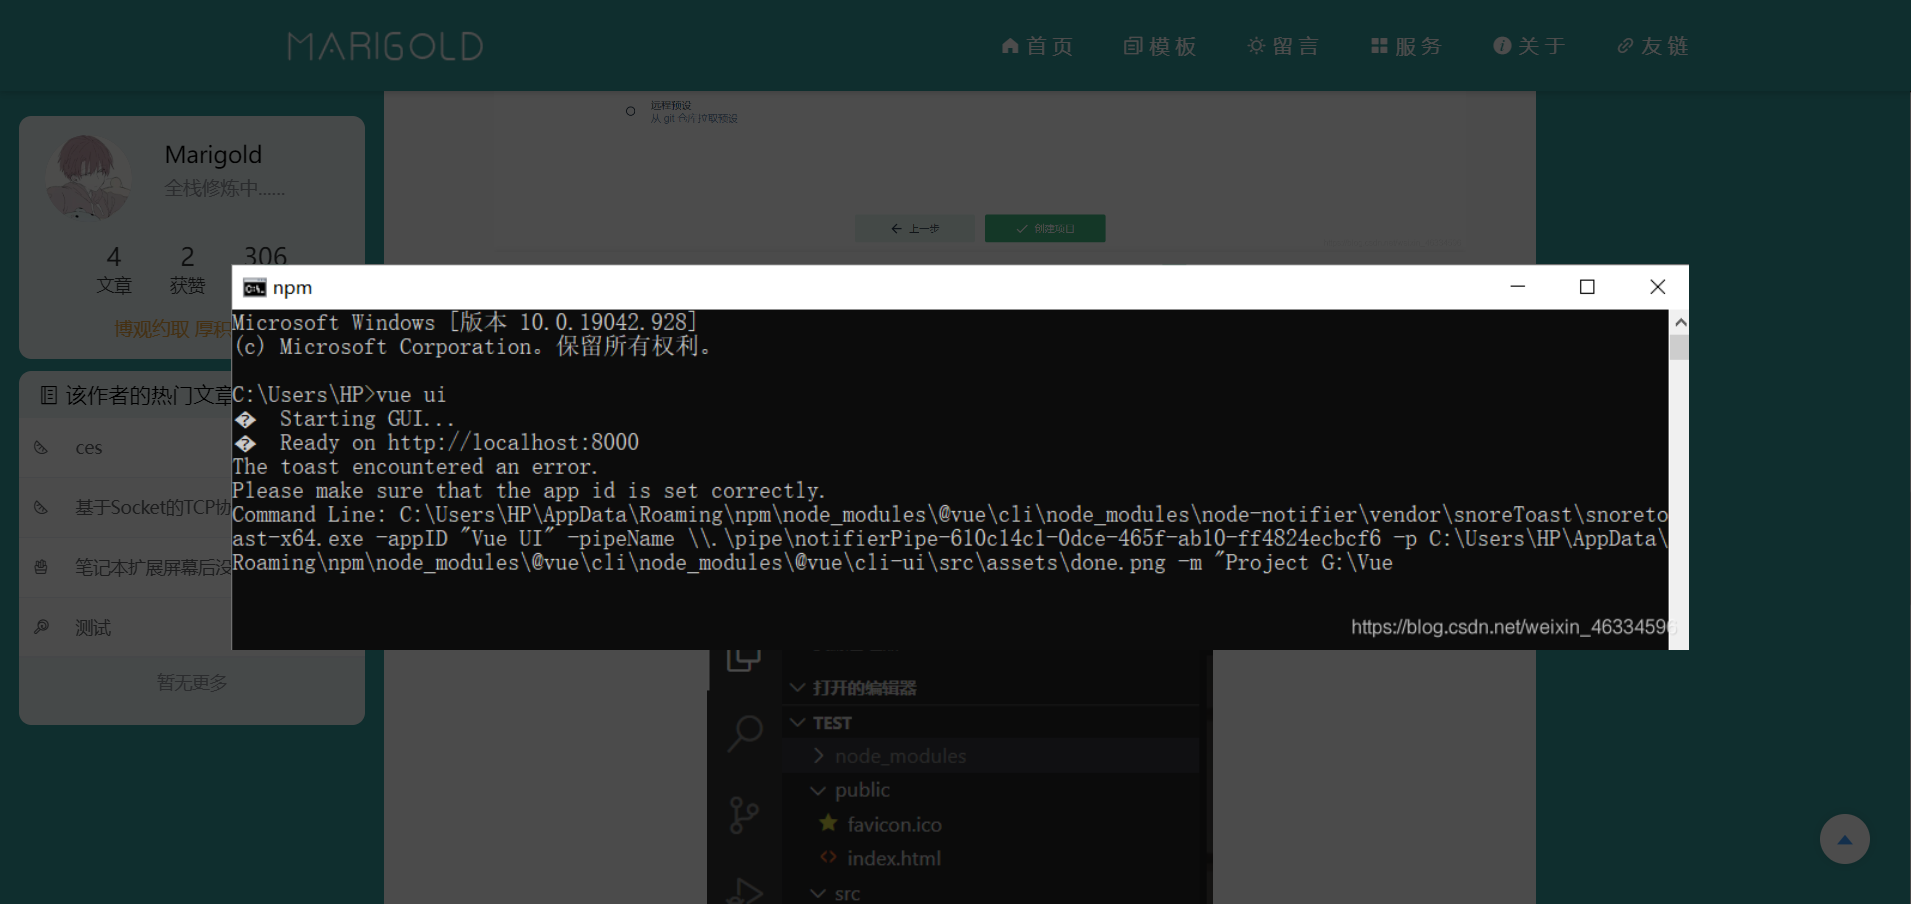Open the 关于 nav item
1911x904 pixels.
(1529, 46)
